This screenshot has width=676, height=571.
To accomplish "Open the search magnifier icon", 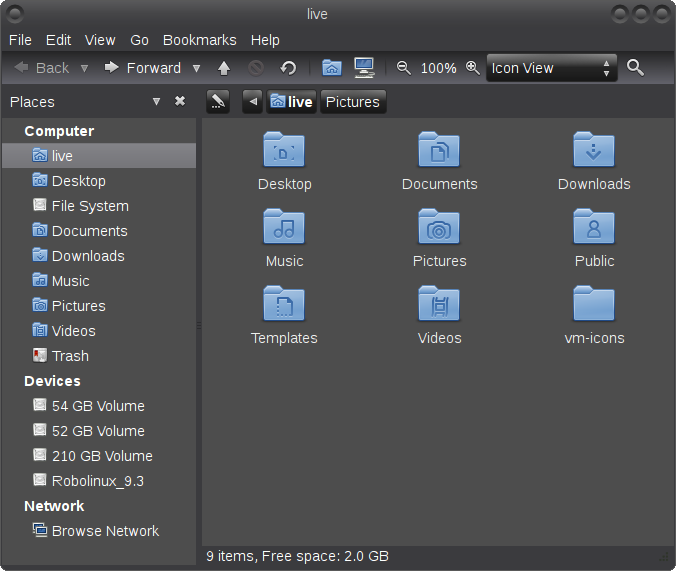I will tap(635, 68).
